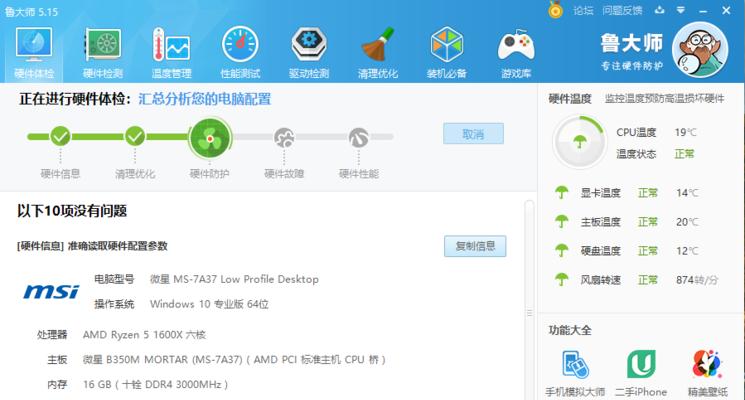
Task: Click the CPU temperature gauge dial
Action: 579,142
